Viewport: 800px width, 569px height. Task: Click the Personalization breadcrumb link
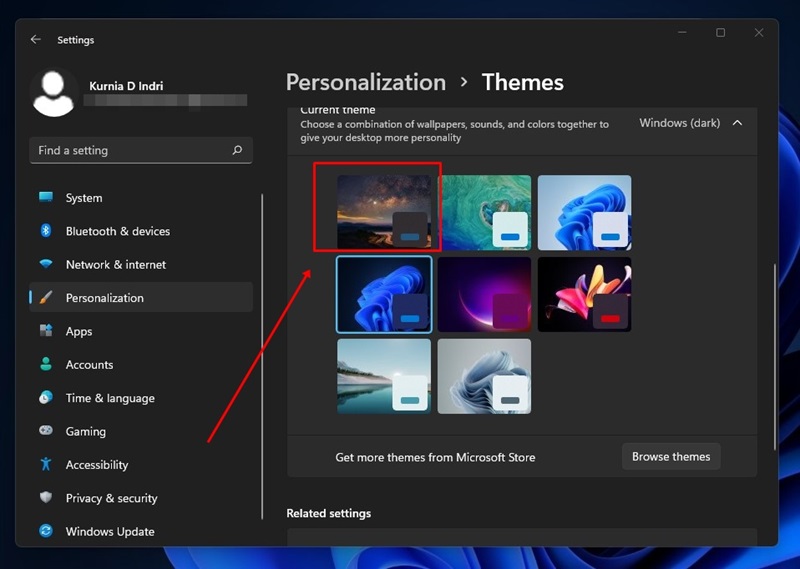point(365,82)
